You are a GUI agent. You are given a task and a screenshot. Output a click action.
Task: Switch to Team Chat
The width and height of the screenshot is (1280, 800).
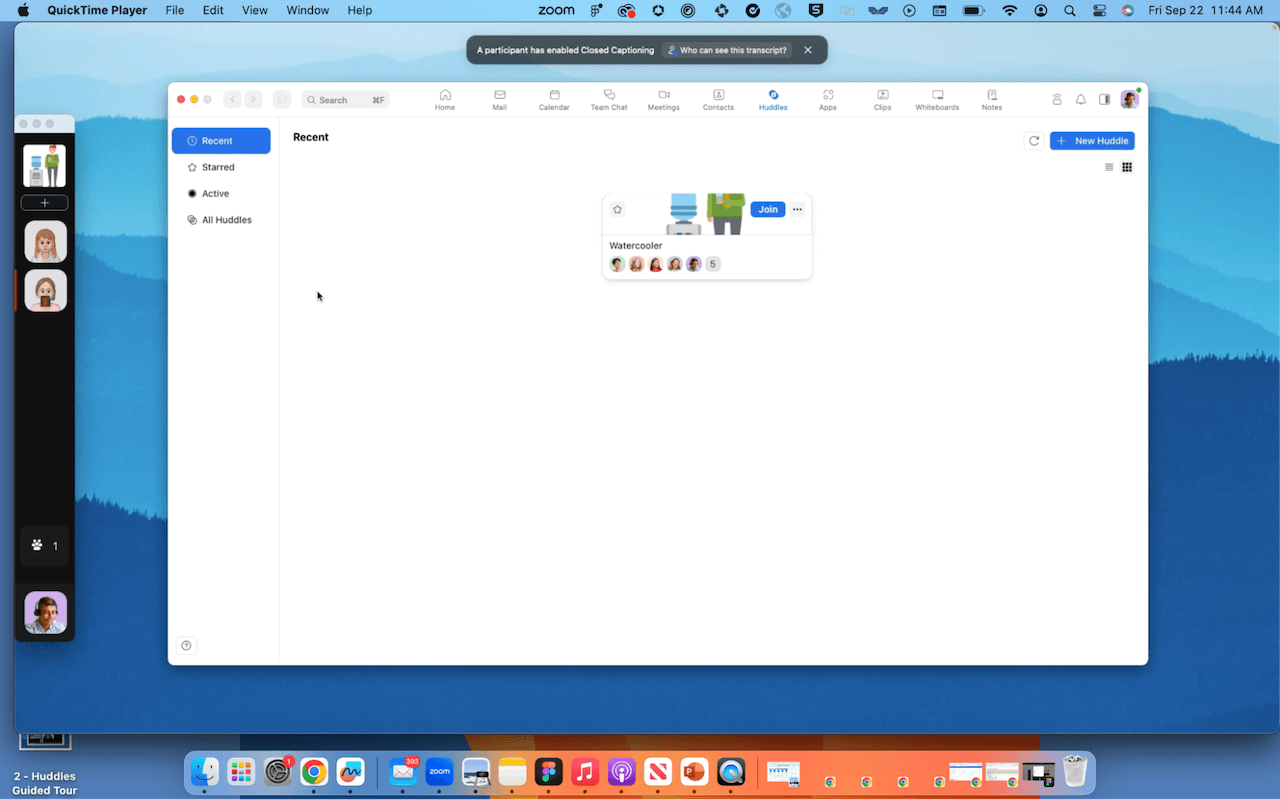click(609, 99)
